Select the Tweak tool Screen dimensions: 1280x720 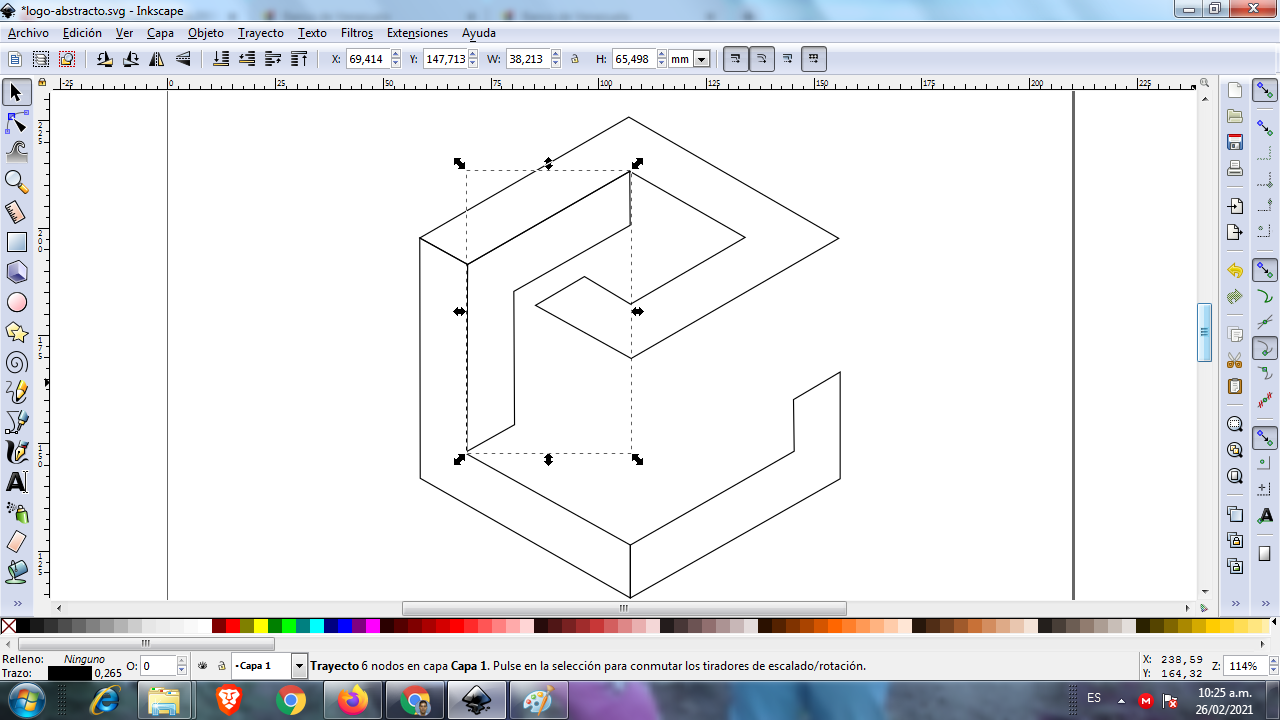click(x=16, y=152)
